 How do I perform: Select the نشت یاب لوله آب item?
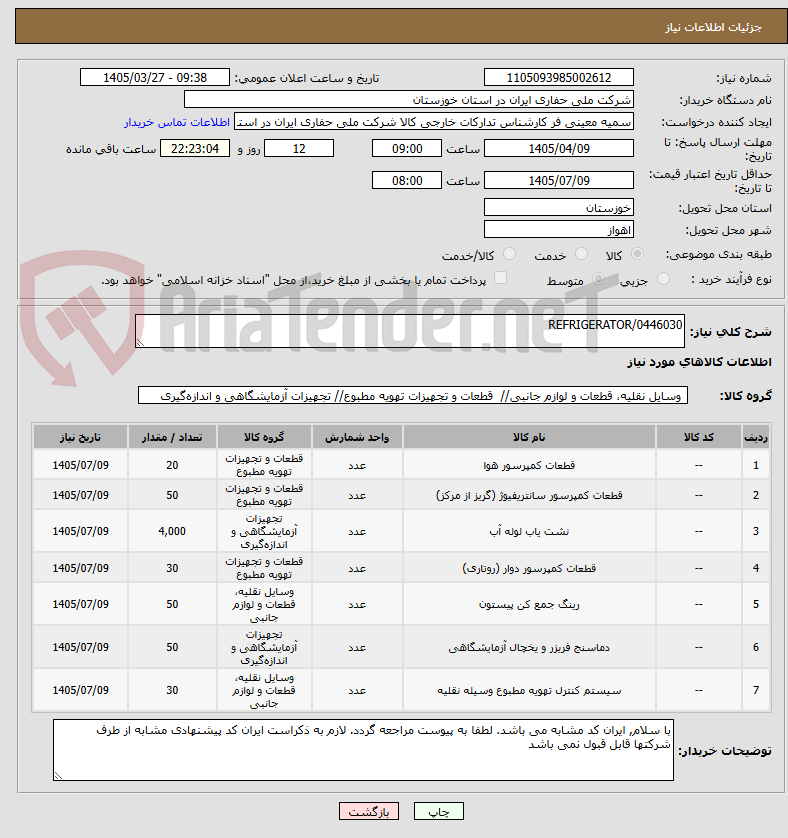(529, 531)
